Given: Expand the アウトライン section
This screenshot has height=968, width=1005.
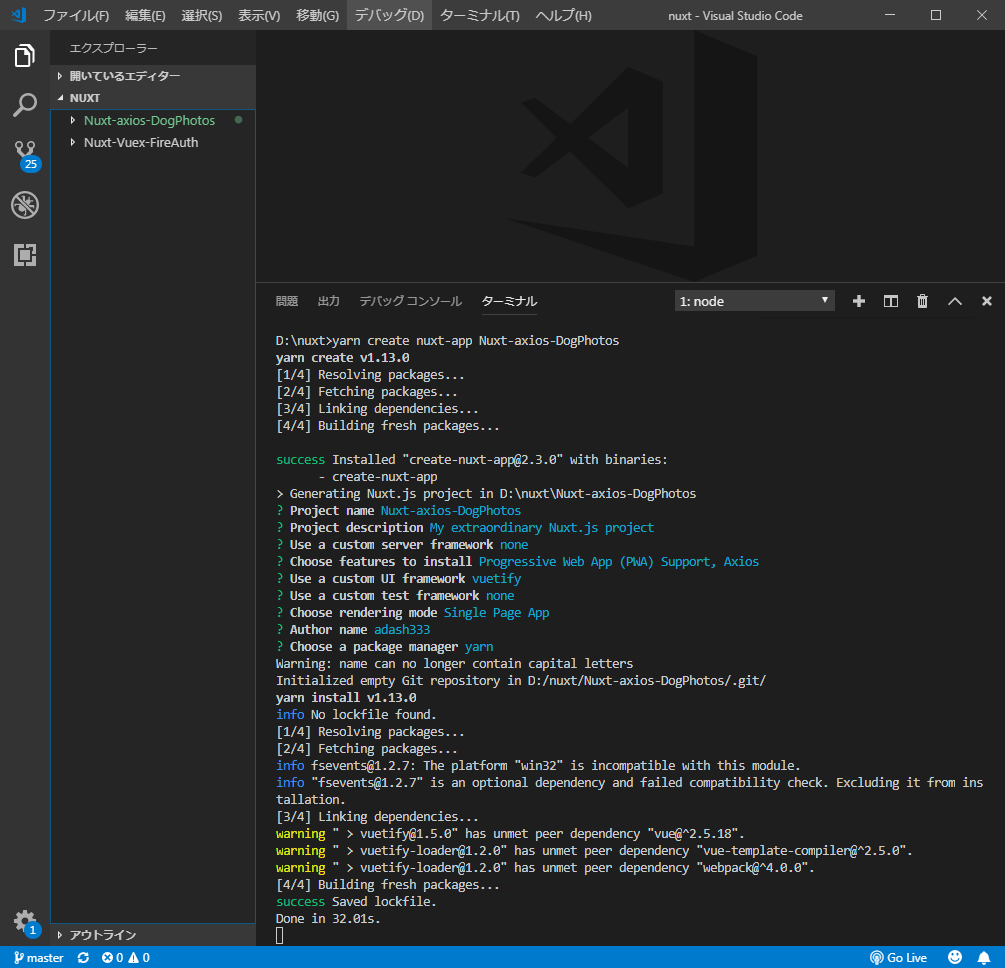Looking at the screenshot, I should click(102, 935).
